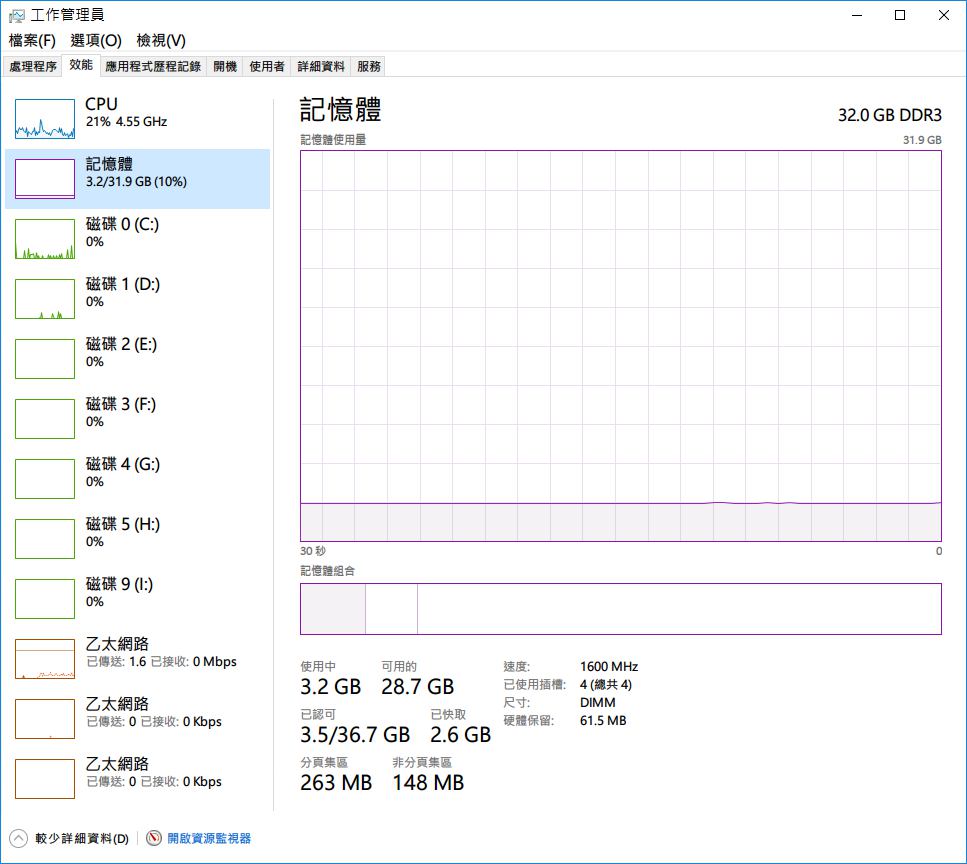This screenshot has height=864, width=967.
Task: Select the CPU performance graph thumbnail
Action: tap(45, 119)
